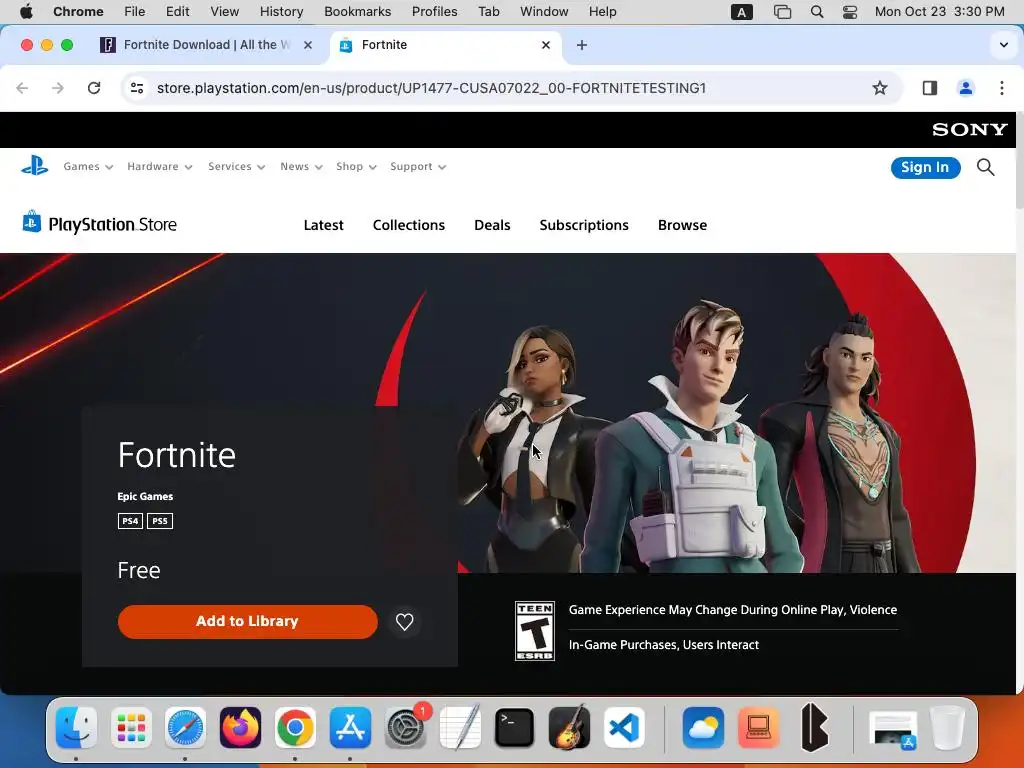This screenshot has height=768, width=1024.
Task: Bookmark this page with star icon
Action: point(880,88)
